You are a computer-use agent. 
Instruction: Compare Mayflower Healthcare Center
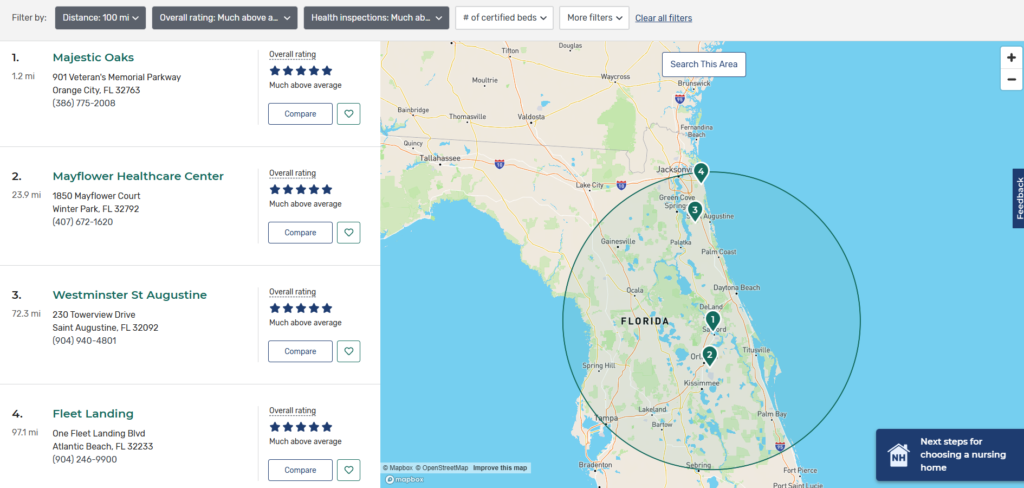click(x=300, y=233)
